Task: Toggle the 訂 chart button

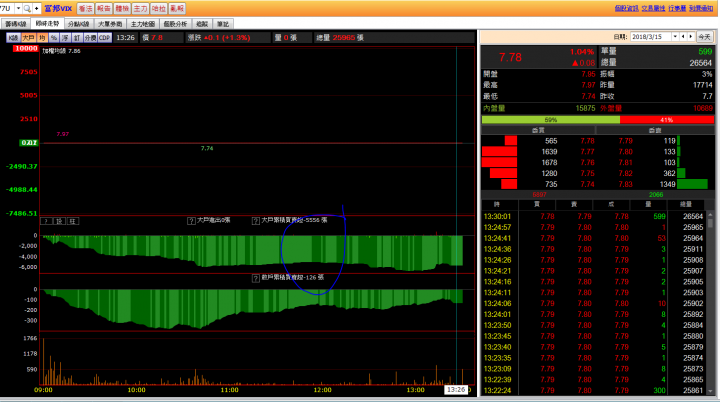Action: pyautogui.click(x=77, y=38)
